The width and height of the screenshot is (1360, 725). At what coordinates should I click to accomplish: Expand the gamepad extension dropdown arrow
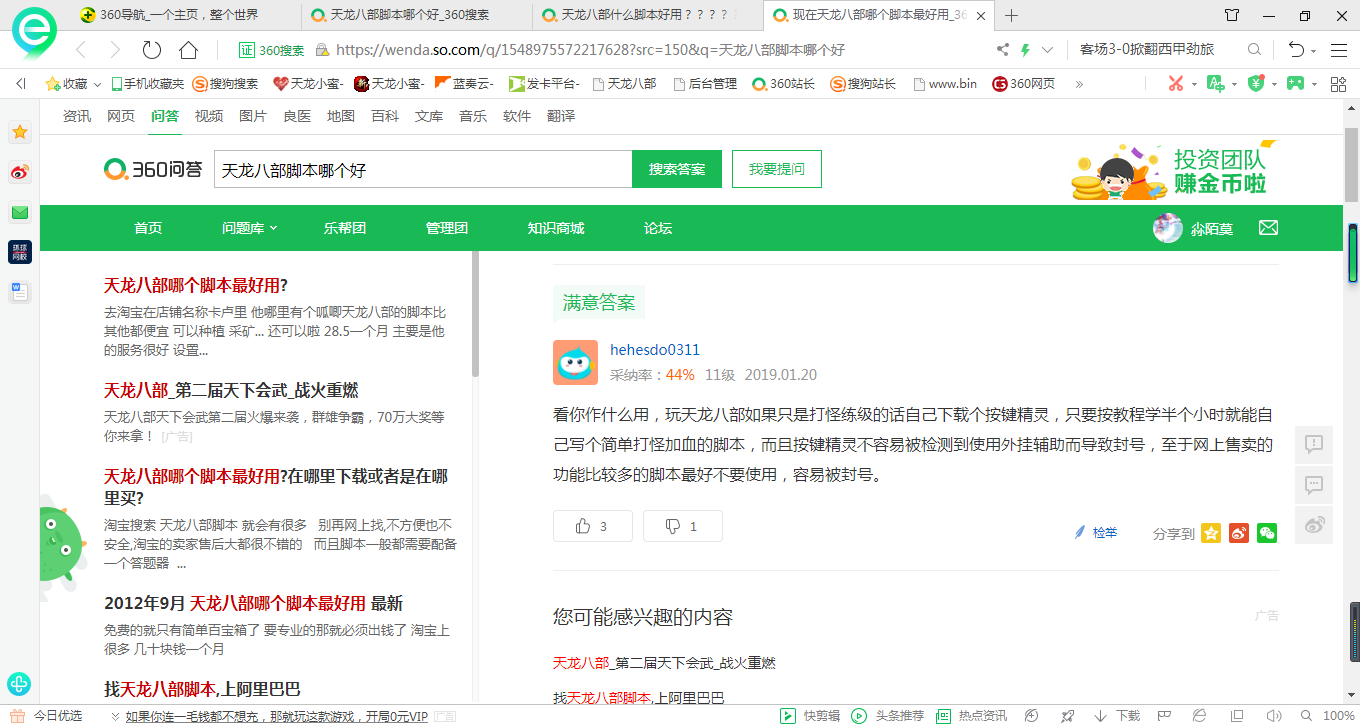tap(1314, 85)
